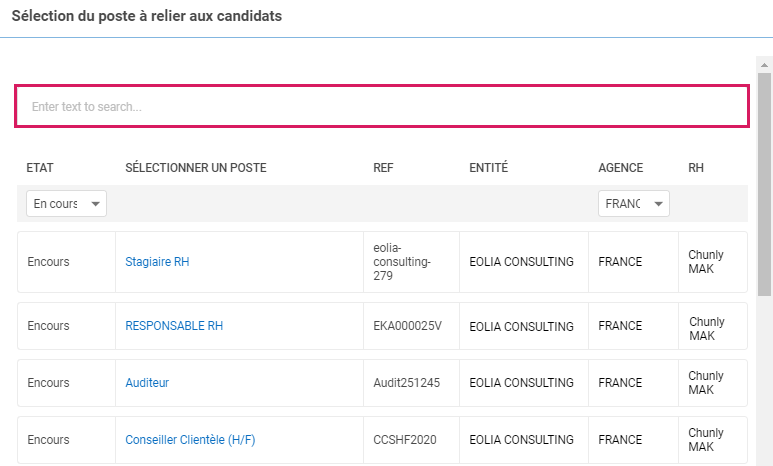
Task: Click the RH column header
Action: [x=696, y=168]
